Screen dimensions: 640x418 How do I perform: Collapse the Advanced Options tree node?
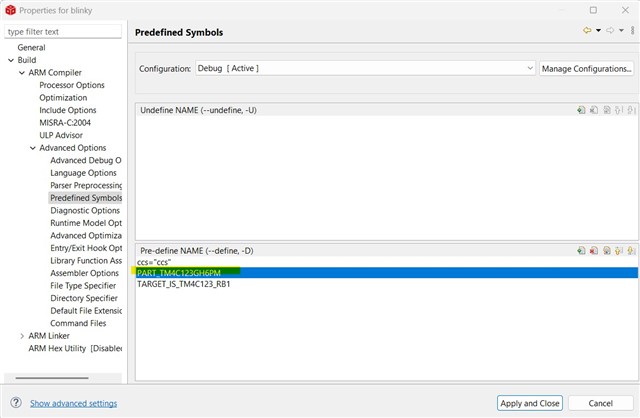pyautogui.click(x=33, y=148)
